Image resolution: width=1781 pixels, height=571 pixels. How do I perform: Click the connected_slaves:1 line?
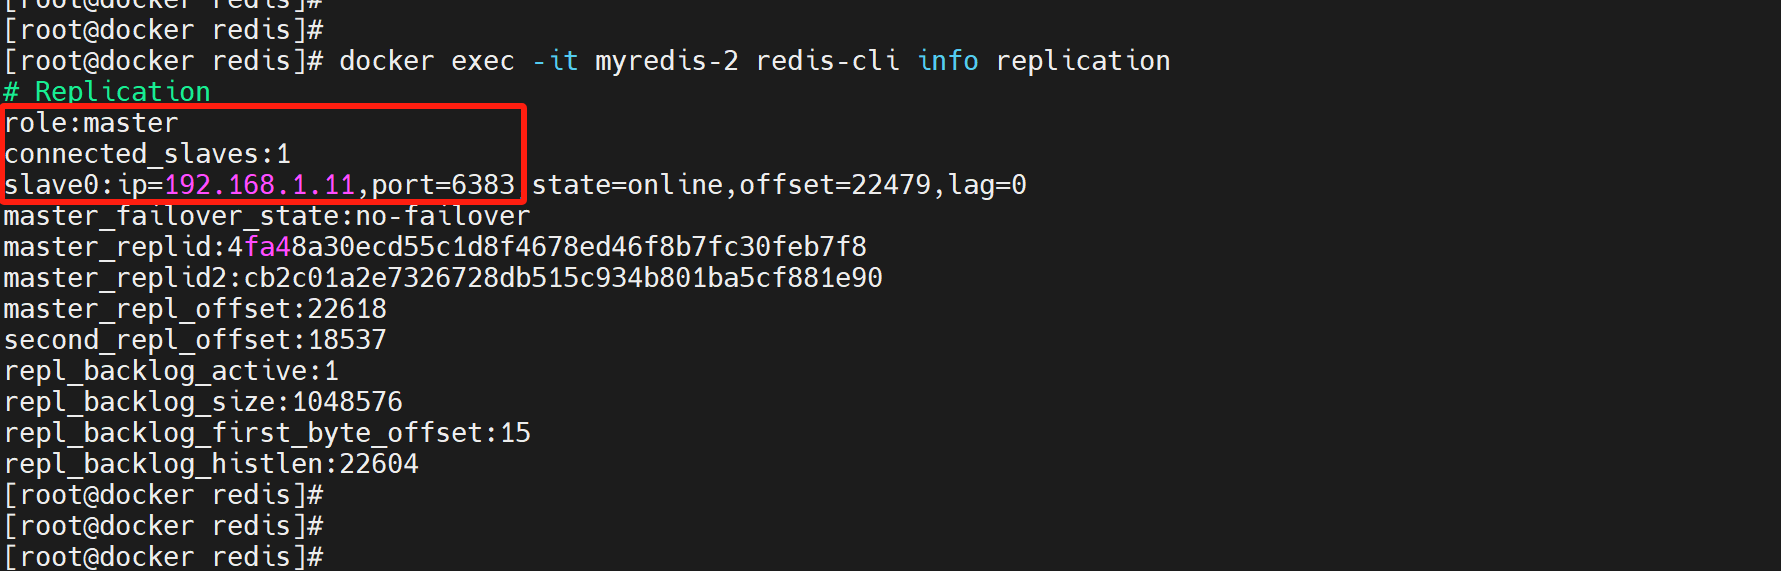147,154
